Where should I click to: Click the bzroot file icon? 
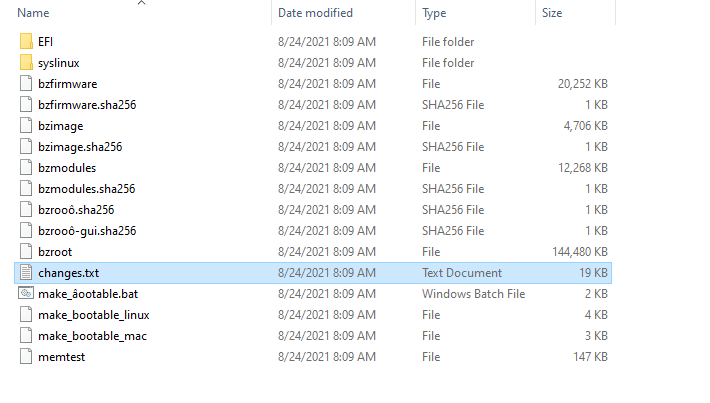point(26,252)
